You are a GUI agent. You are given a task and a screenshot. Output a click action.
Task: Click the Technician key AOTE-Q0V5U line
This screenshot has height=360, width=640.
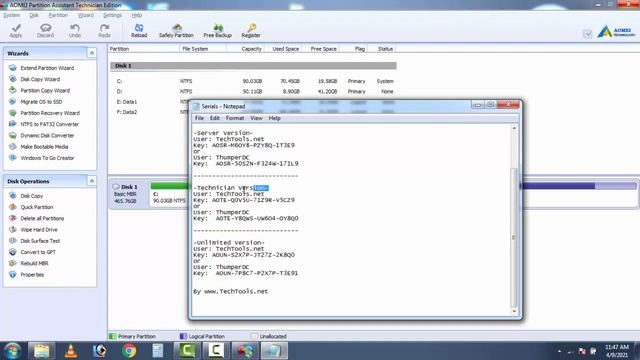(x=244, y=200)
